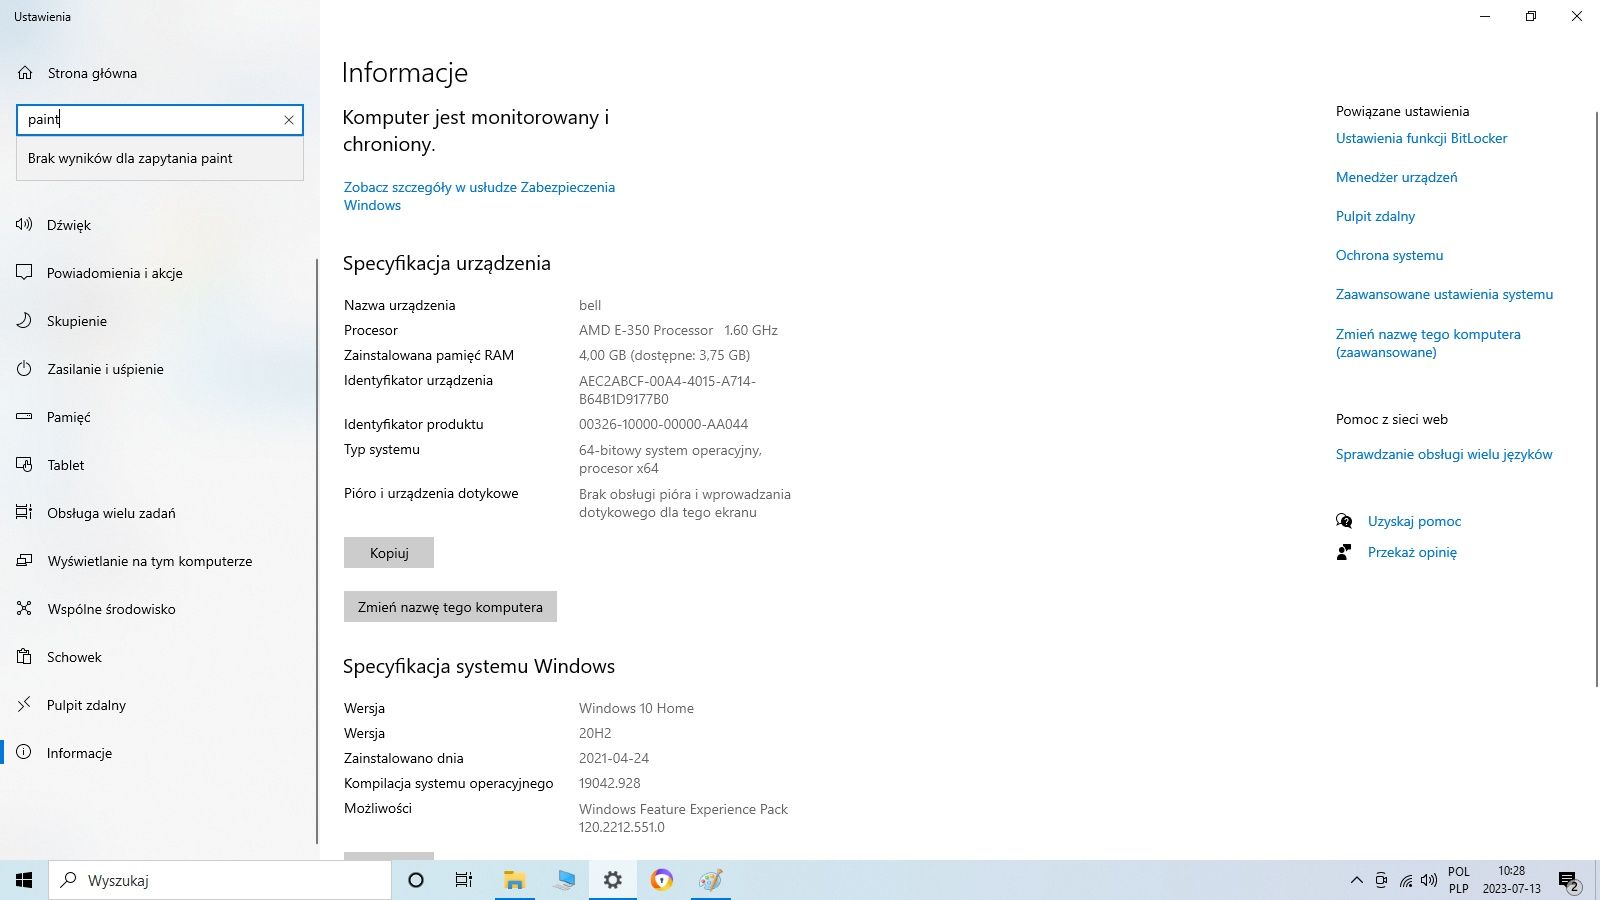
Task: Open Zmień nazwę tego komputera (zaawansowane) link
Action: [1428, 343]
